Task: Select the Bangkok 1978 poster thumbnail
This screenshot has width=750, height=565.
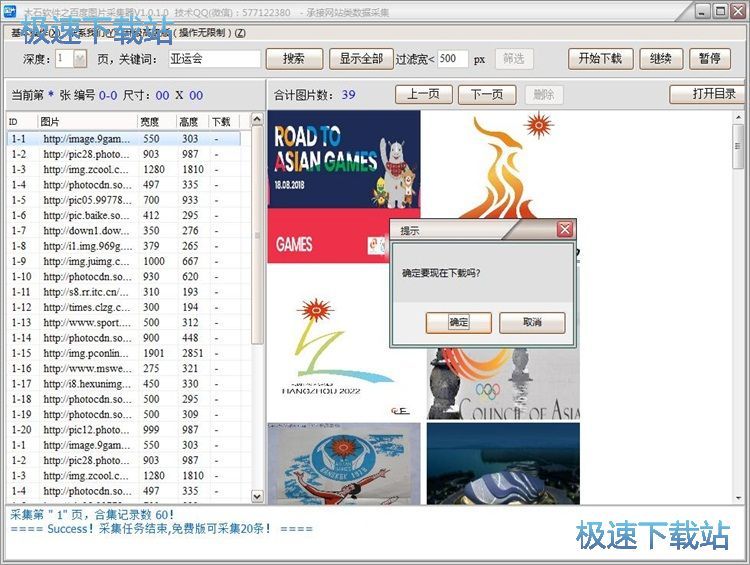Action: [x=344, y=464]
